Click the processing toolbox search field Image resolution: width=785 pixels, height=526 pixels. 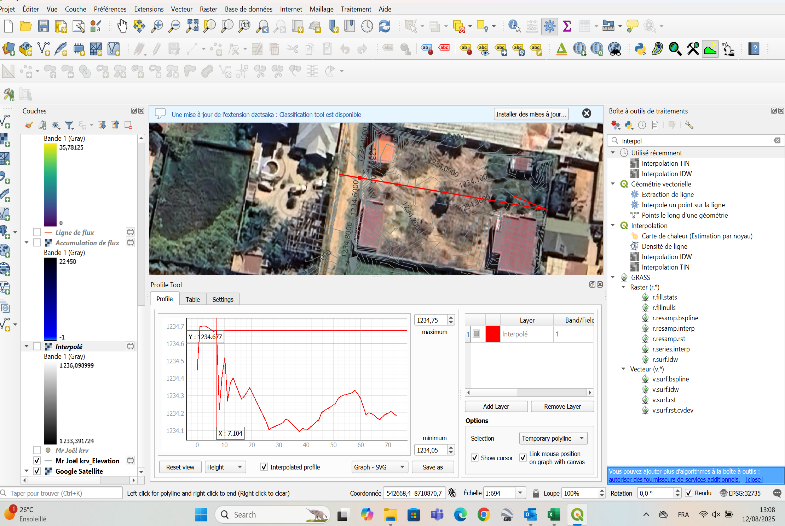point(695,141)
